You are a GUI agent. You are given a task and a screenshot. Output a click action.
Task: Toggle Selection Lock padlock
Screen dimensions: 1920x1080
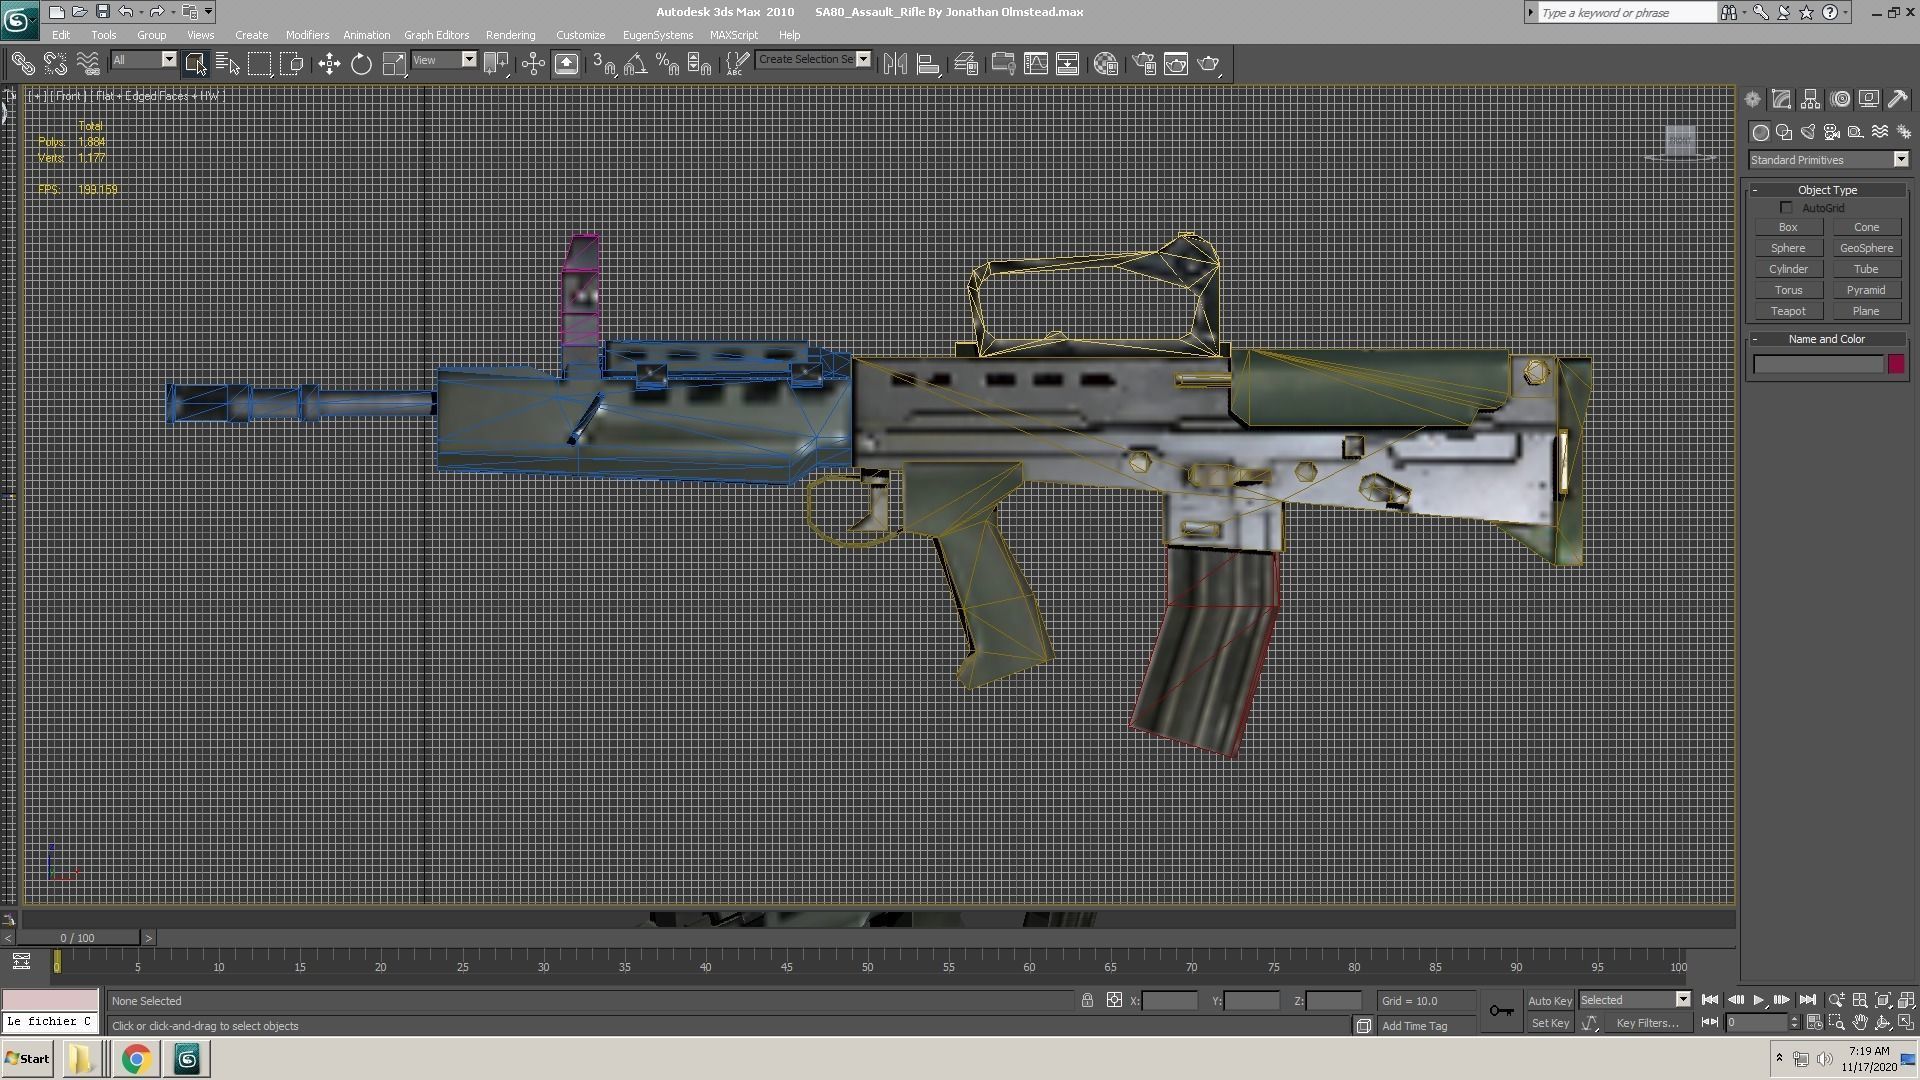(x=1087, y=1000)
